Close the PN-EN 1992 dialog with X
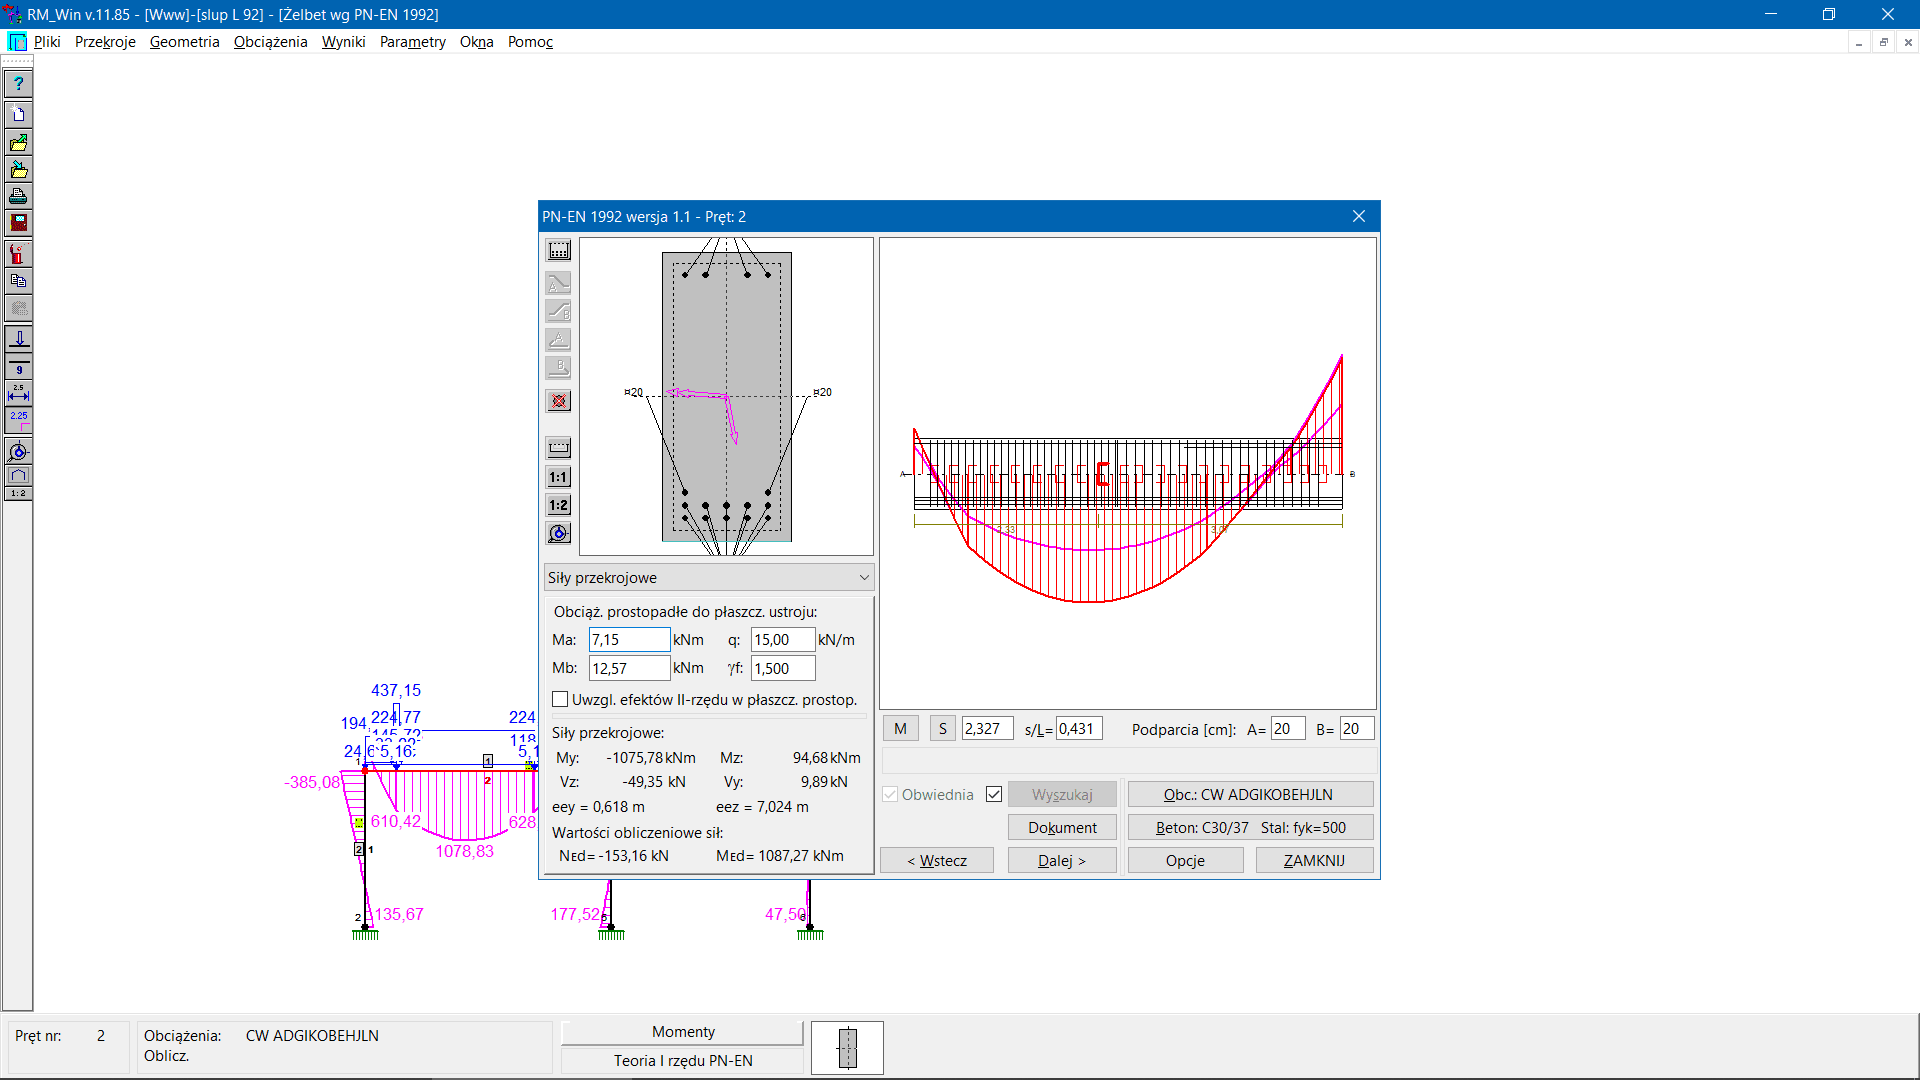Viewport: 1920px width, 1080px height. tap(1358, 216)
